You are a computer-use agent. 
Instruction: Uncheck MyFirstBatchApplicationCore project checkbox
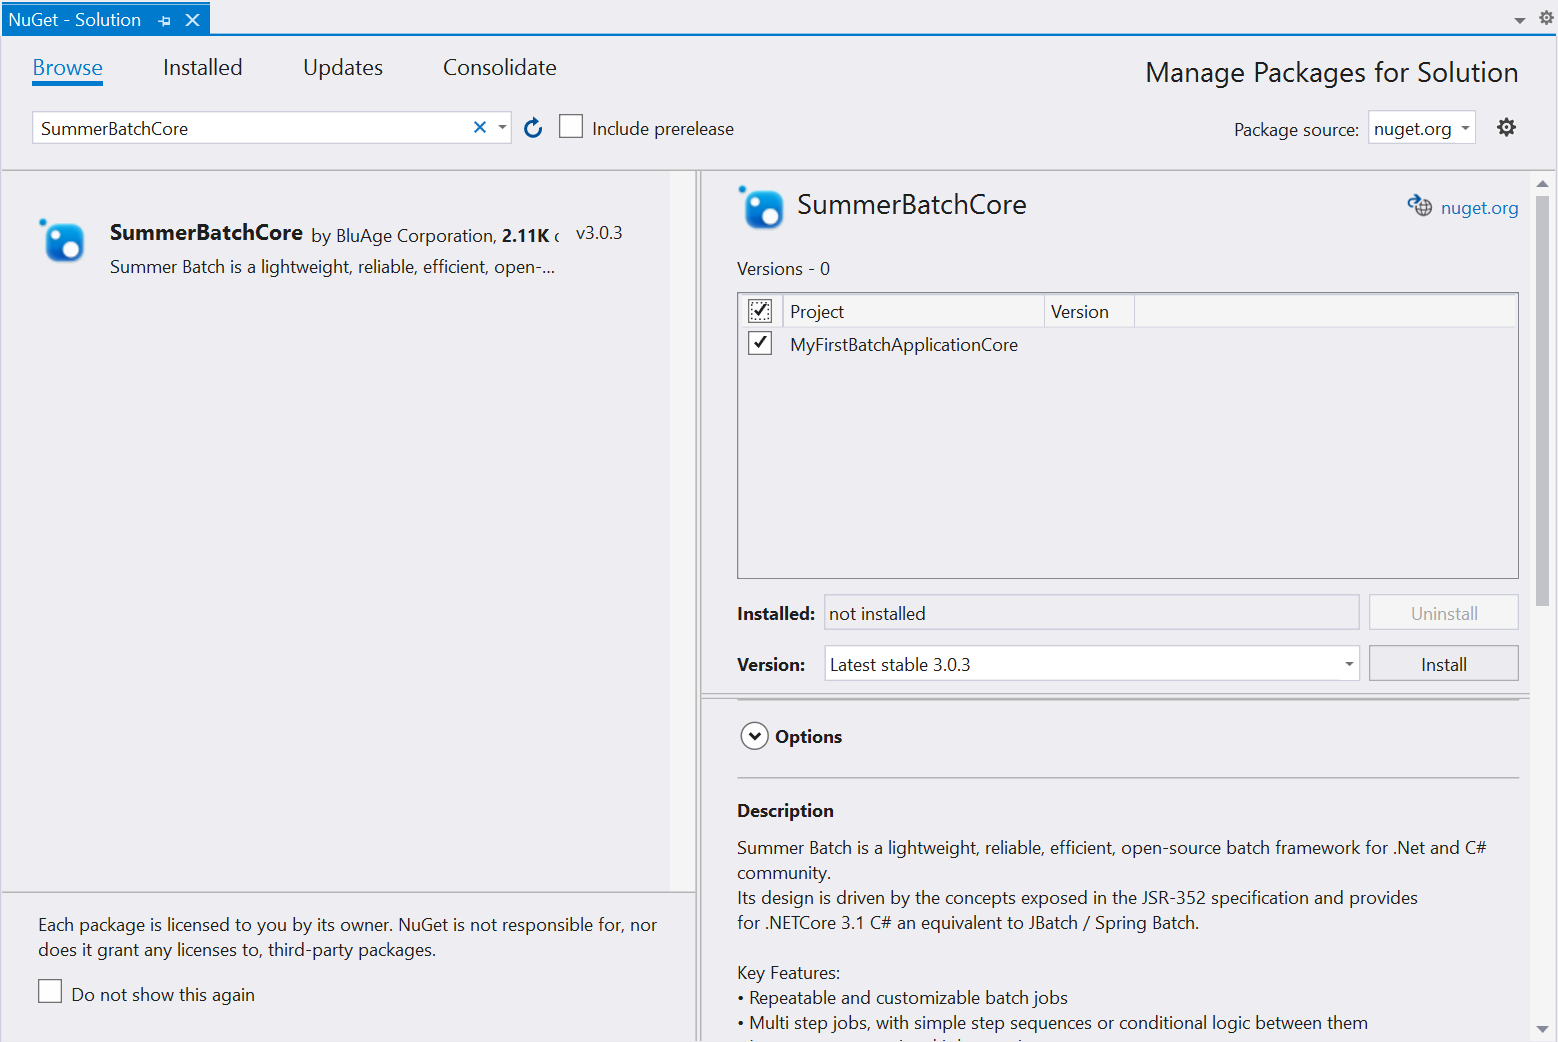tap(760, 343)
